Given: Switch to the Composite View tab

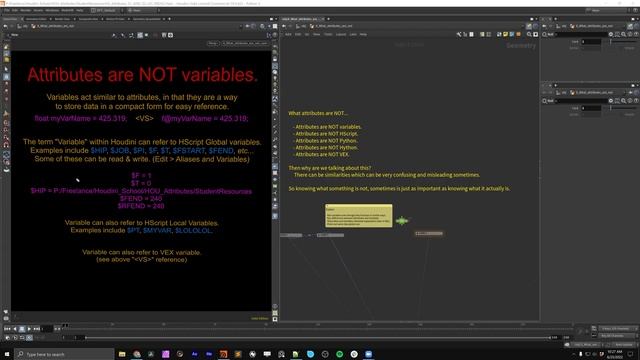Looking at the screenshot, I should coord(88,19).
